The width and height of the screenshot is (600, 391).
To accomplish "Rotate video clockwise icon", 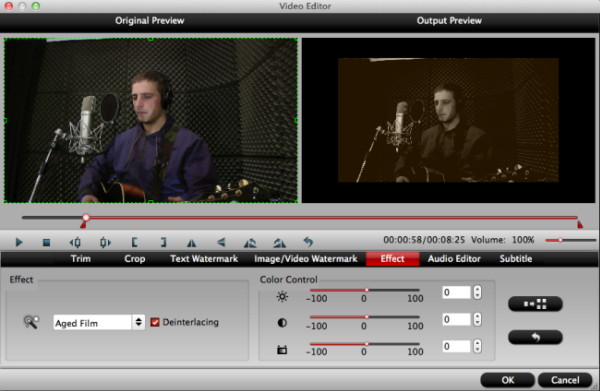I will 280,243.
